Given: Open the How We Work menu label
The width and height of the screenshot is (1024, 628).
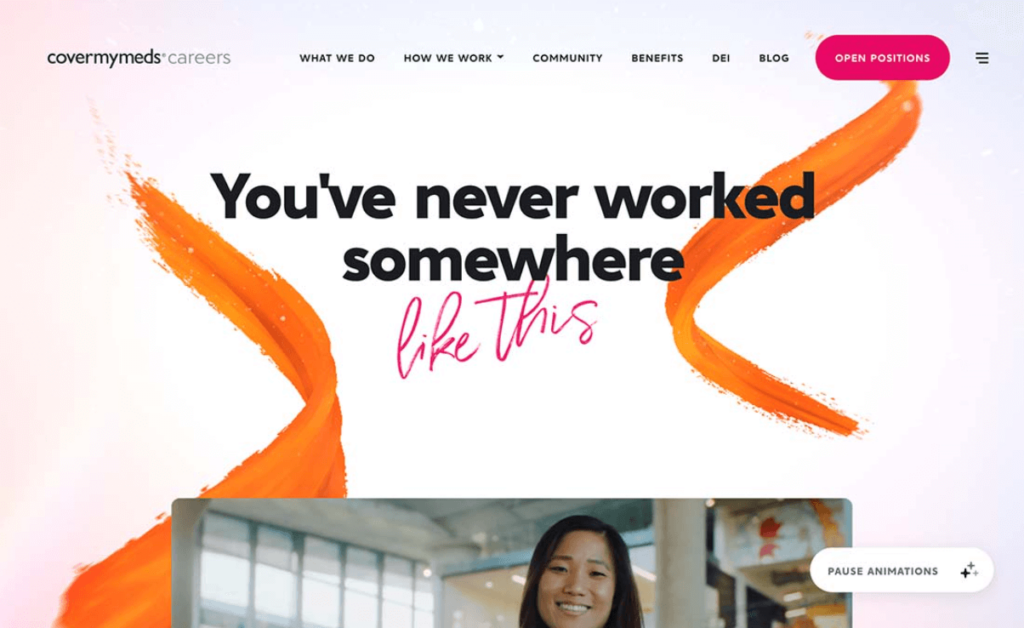Looking at the screenshot, I should 447,58.
